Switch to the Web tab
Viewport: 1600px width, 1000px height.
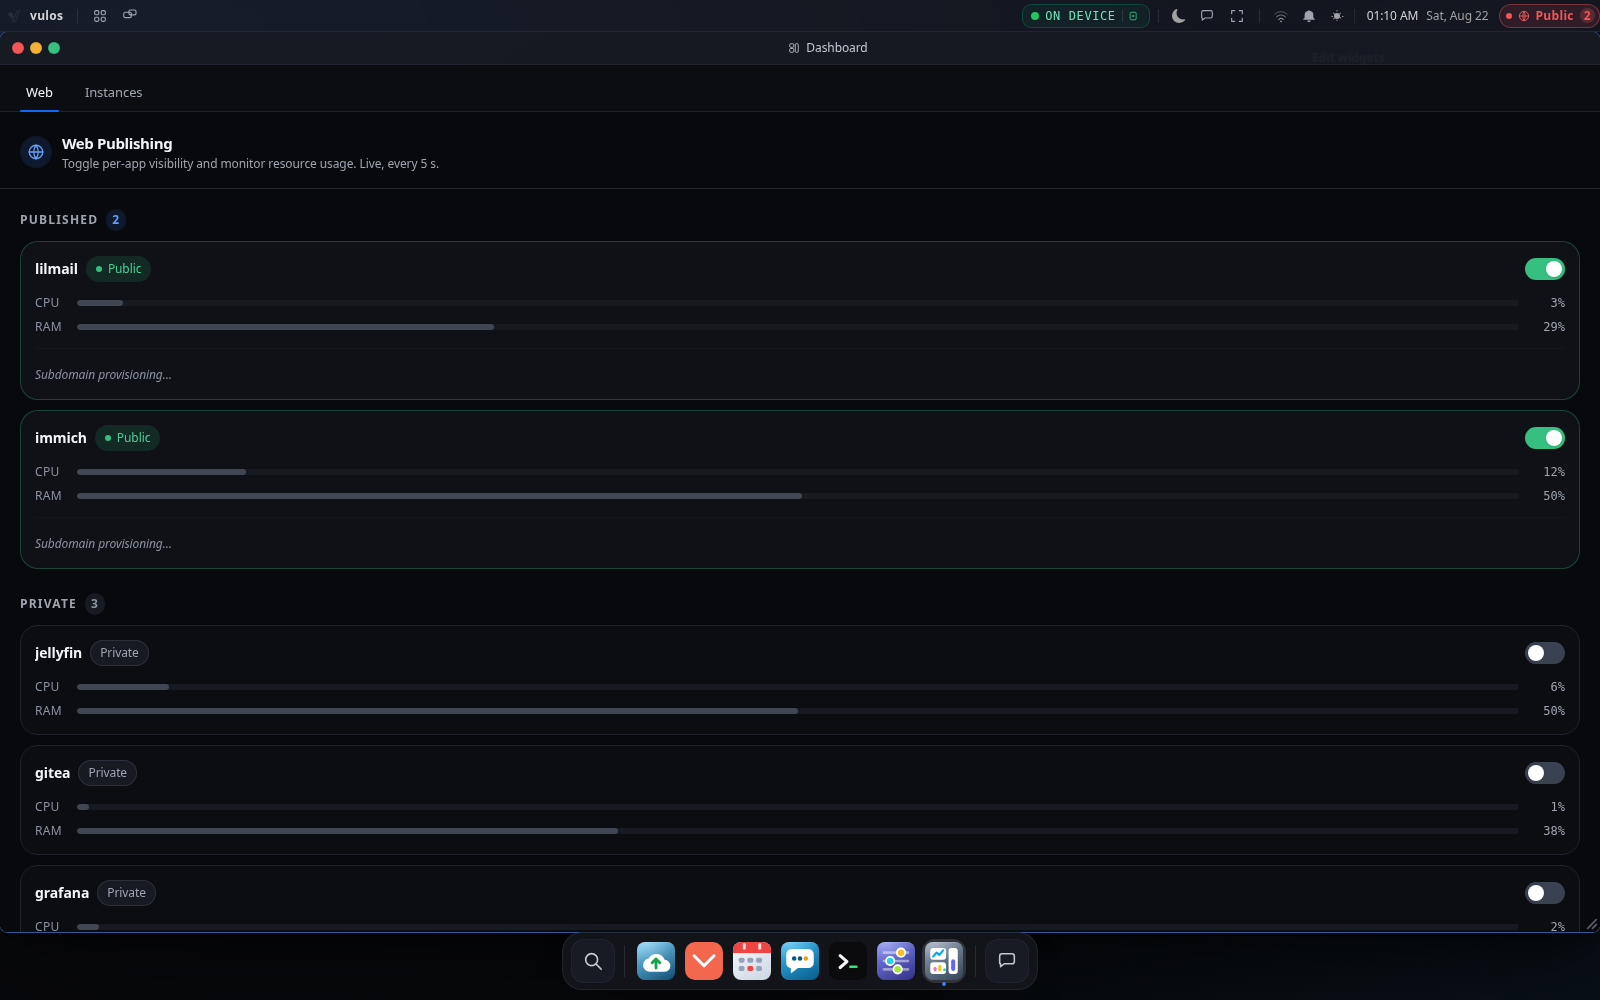pyautogui.click(x=39, y=92)
